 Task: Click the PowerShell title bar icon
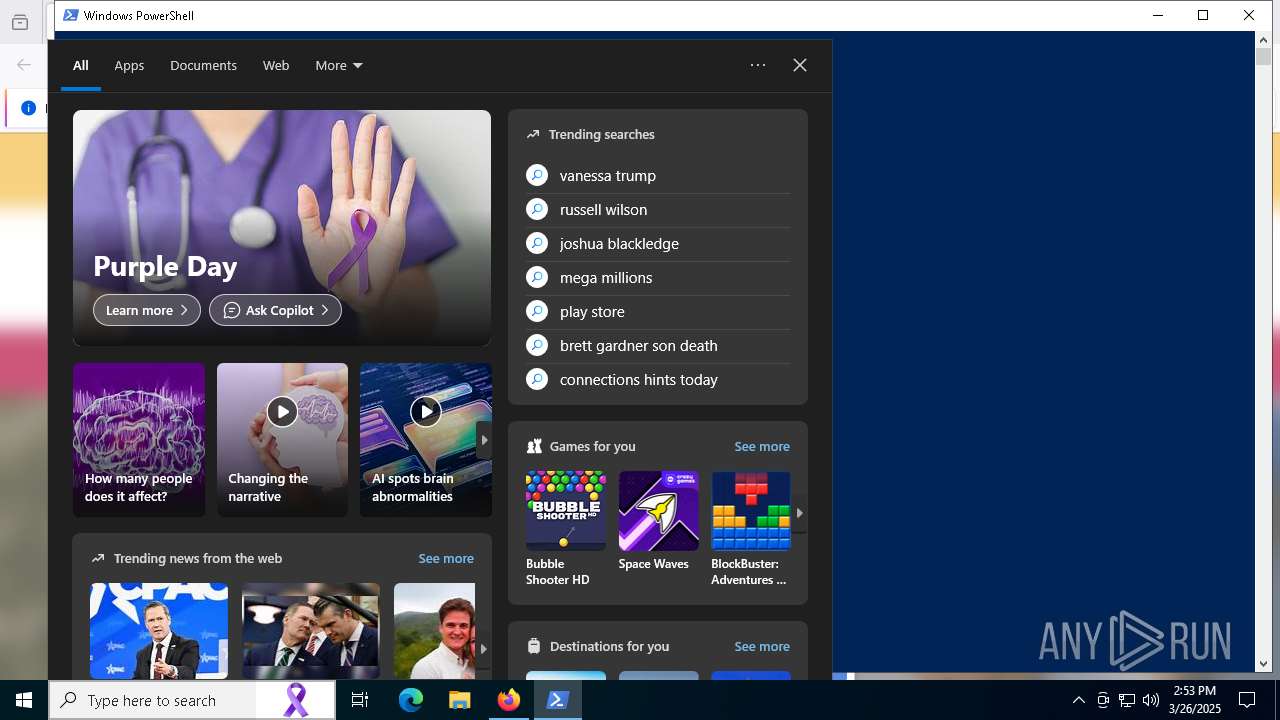[70, 15]
